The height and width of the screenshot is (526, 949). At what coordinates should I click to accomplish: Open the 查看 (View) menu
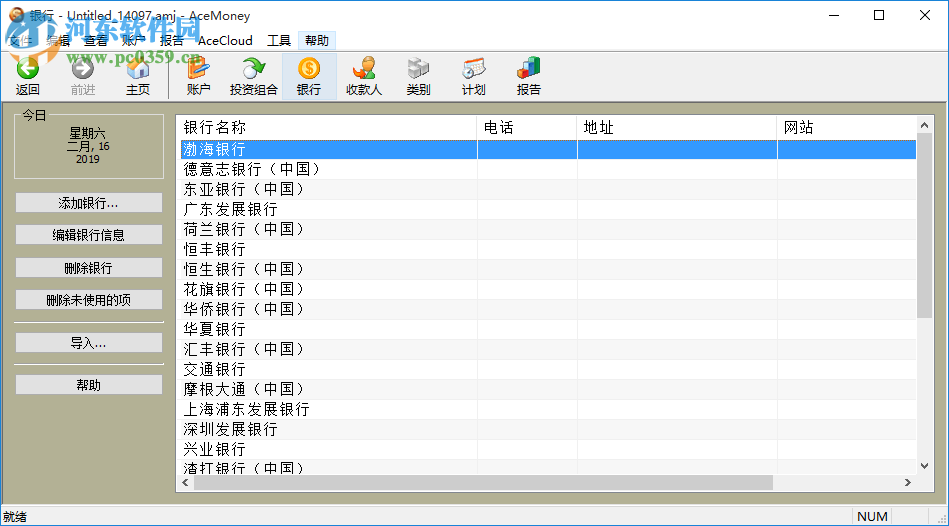[95, 41]
